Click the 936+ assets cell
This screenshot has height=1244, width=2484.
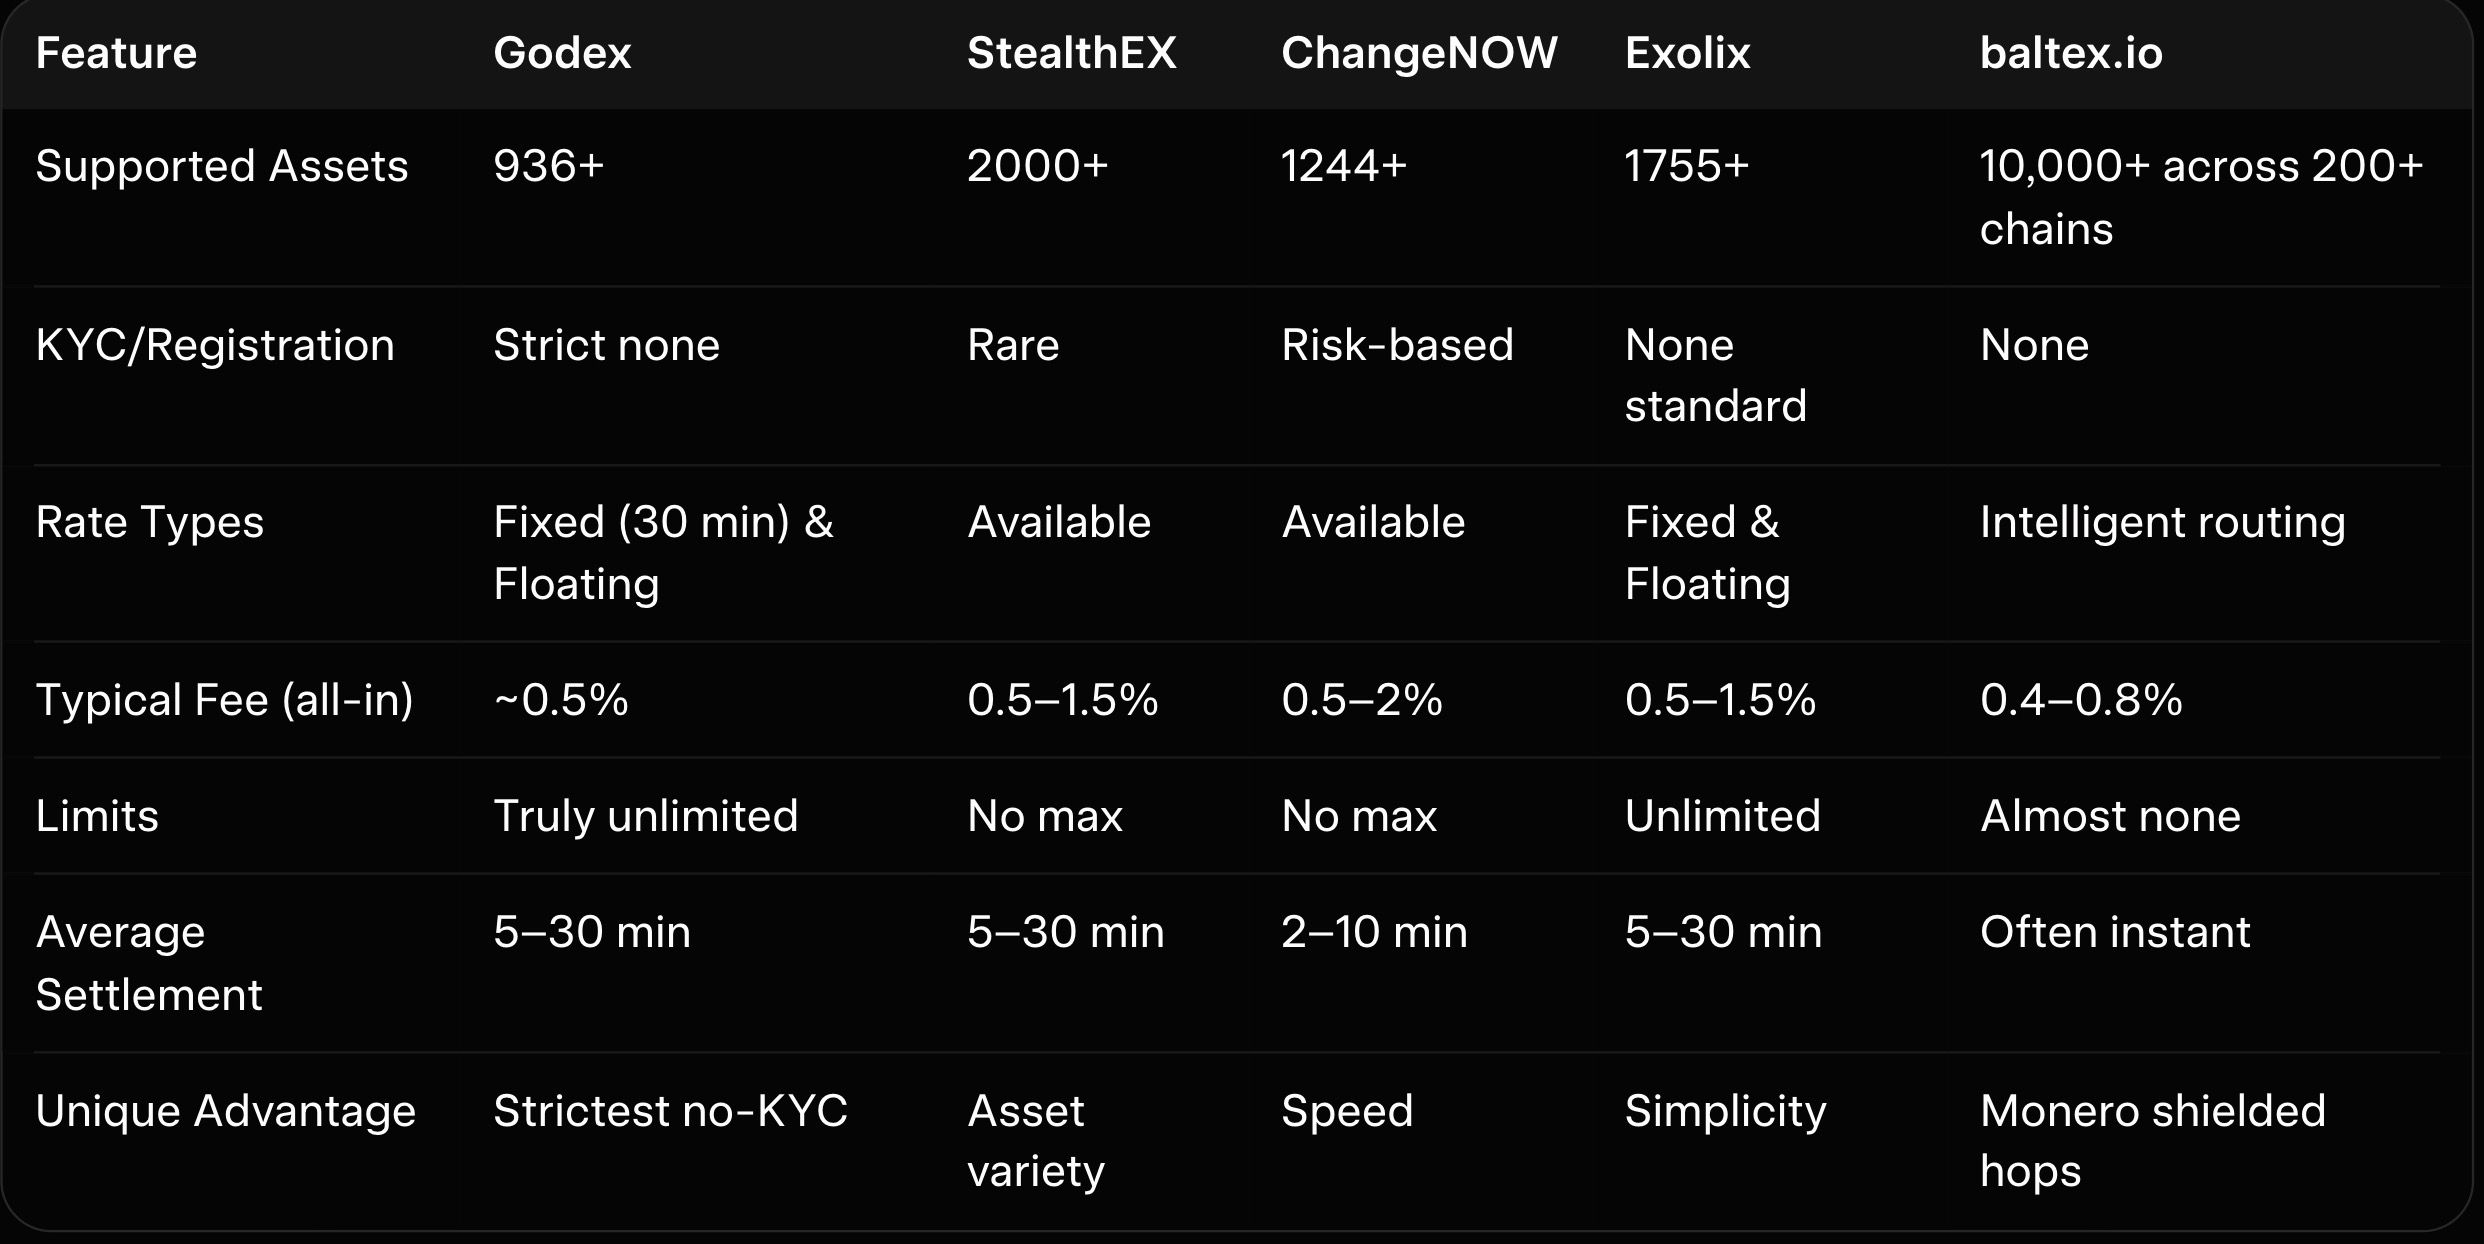548,166
